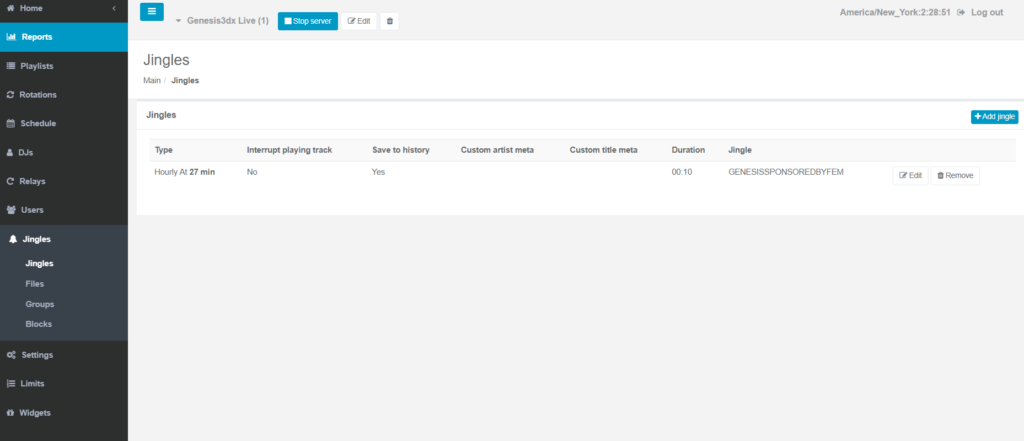
Task: Open the Users management page
Action: [32, 210]
